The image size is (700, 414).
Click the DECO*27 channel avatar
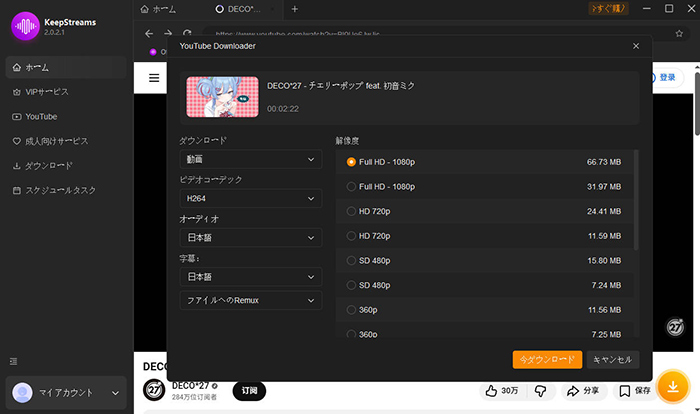pyautogui.click(x=154, y=390)
